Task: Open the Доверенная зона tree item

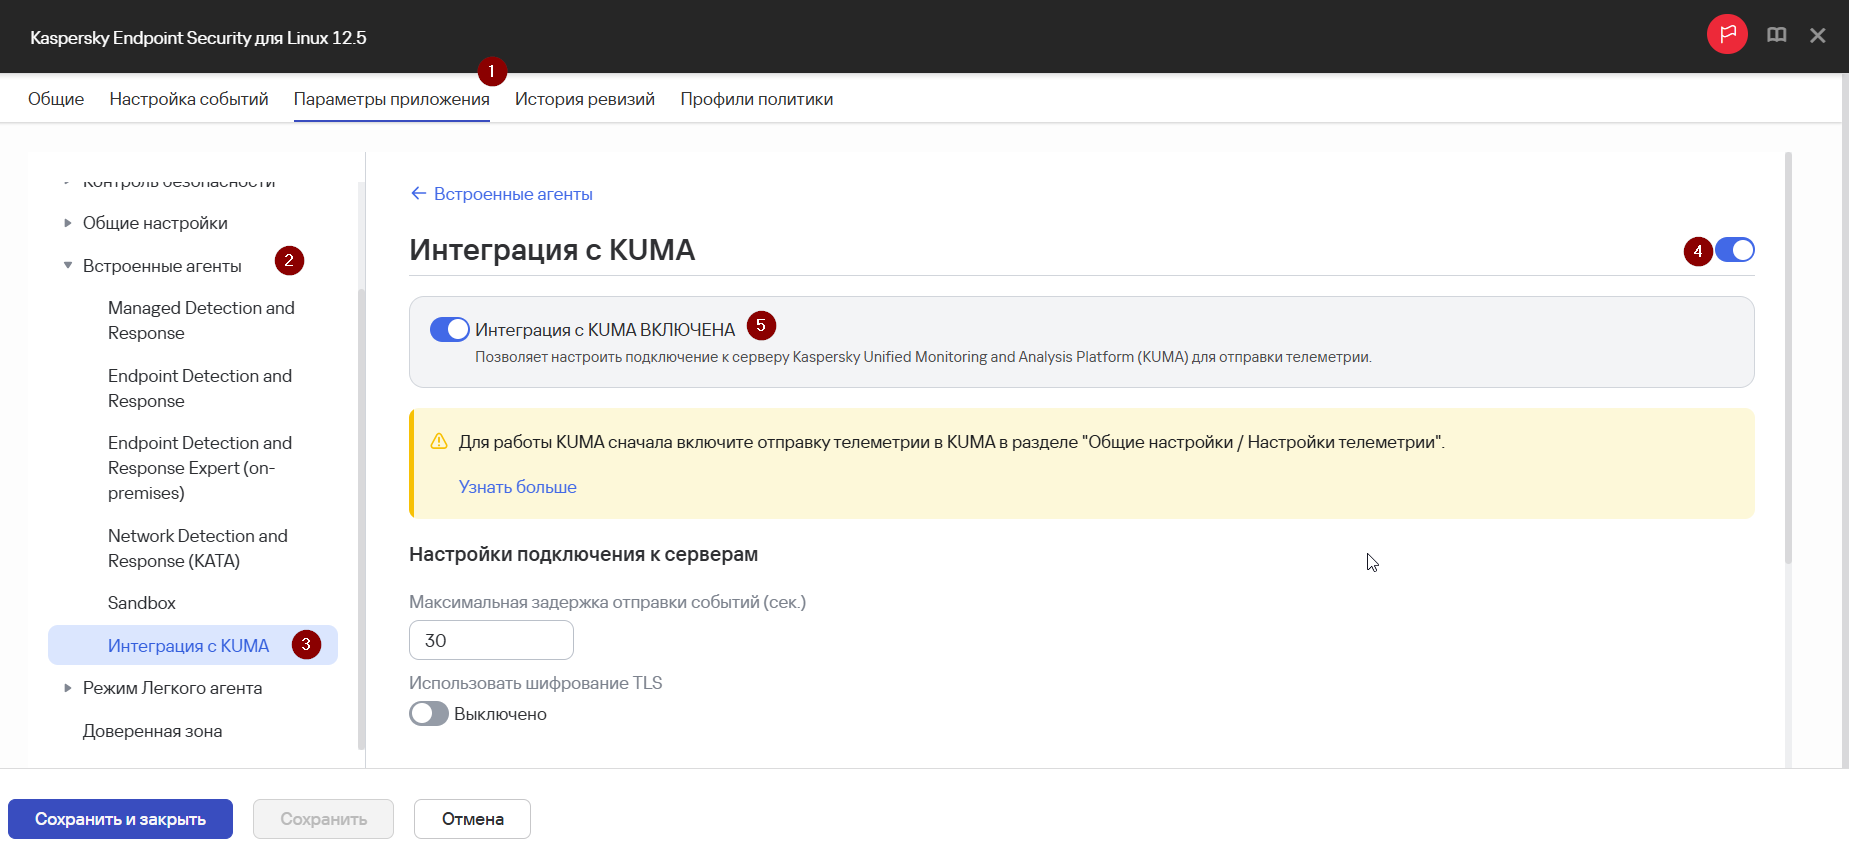Action: click(x=153, y=731)
